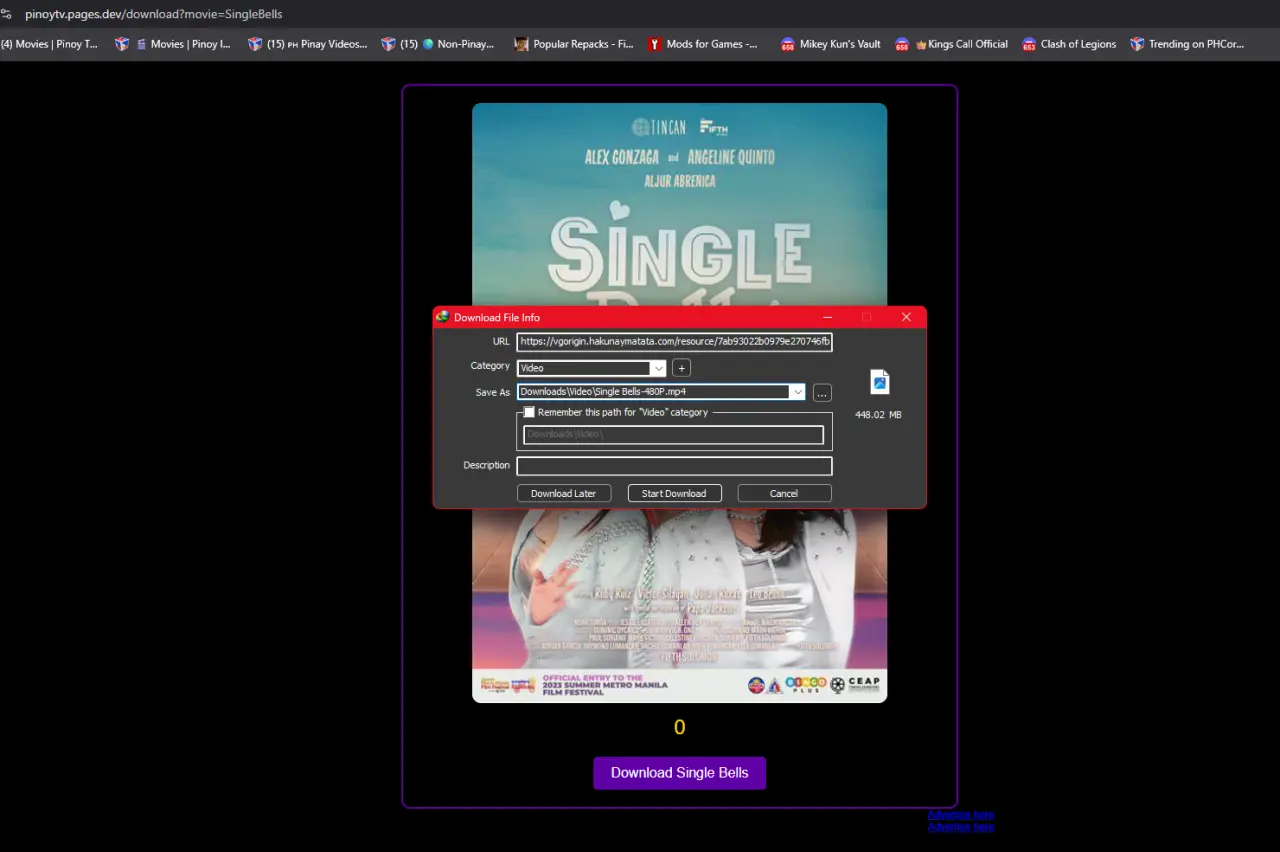Cancel the download dialog
Viewport: 1280px width, 852px height.
pyautogui.click(x=784, y=493)
